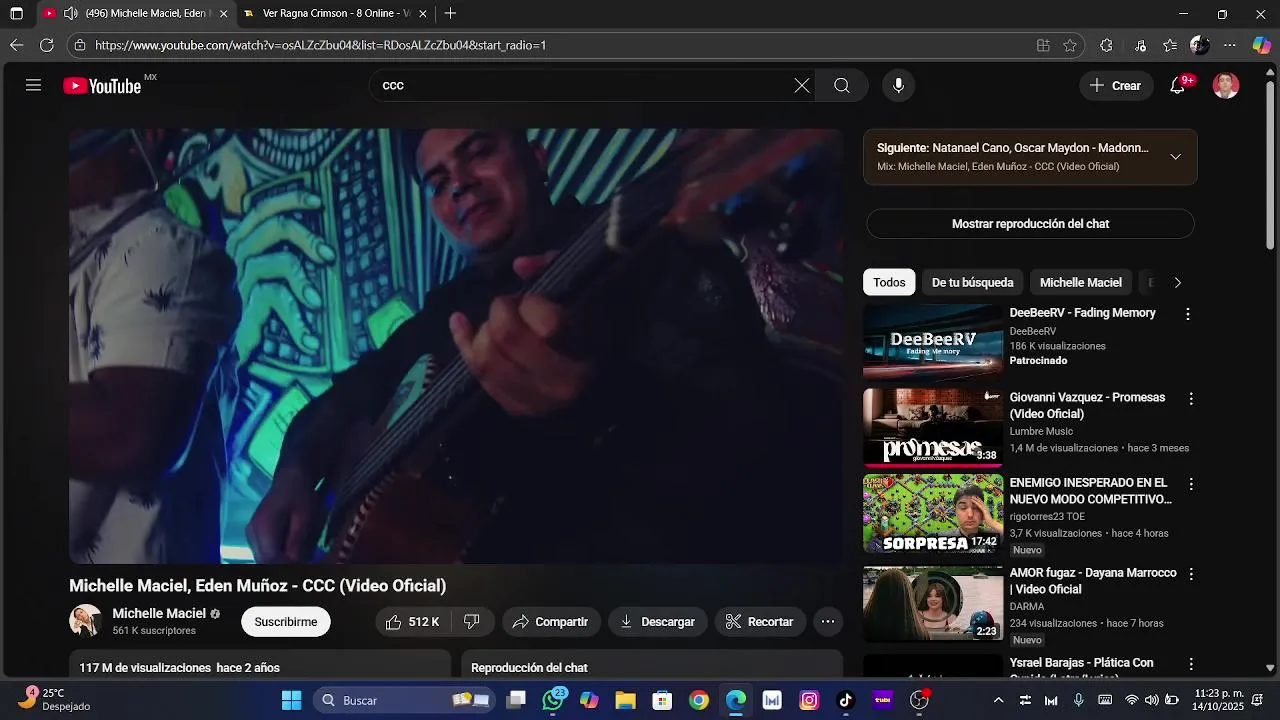The image size is (1280, 720).
Task: Clear the search box text
Action: click(x=802, y=86)
